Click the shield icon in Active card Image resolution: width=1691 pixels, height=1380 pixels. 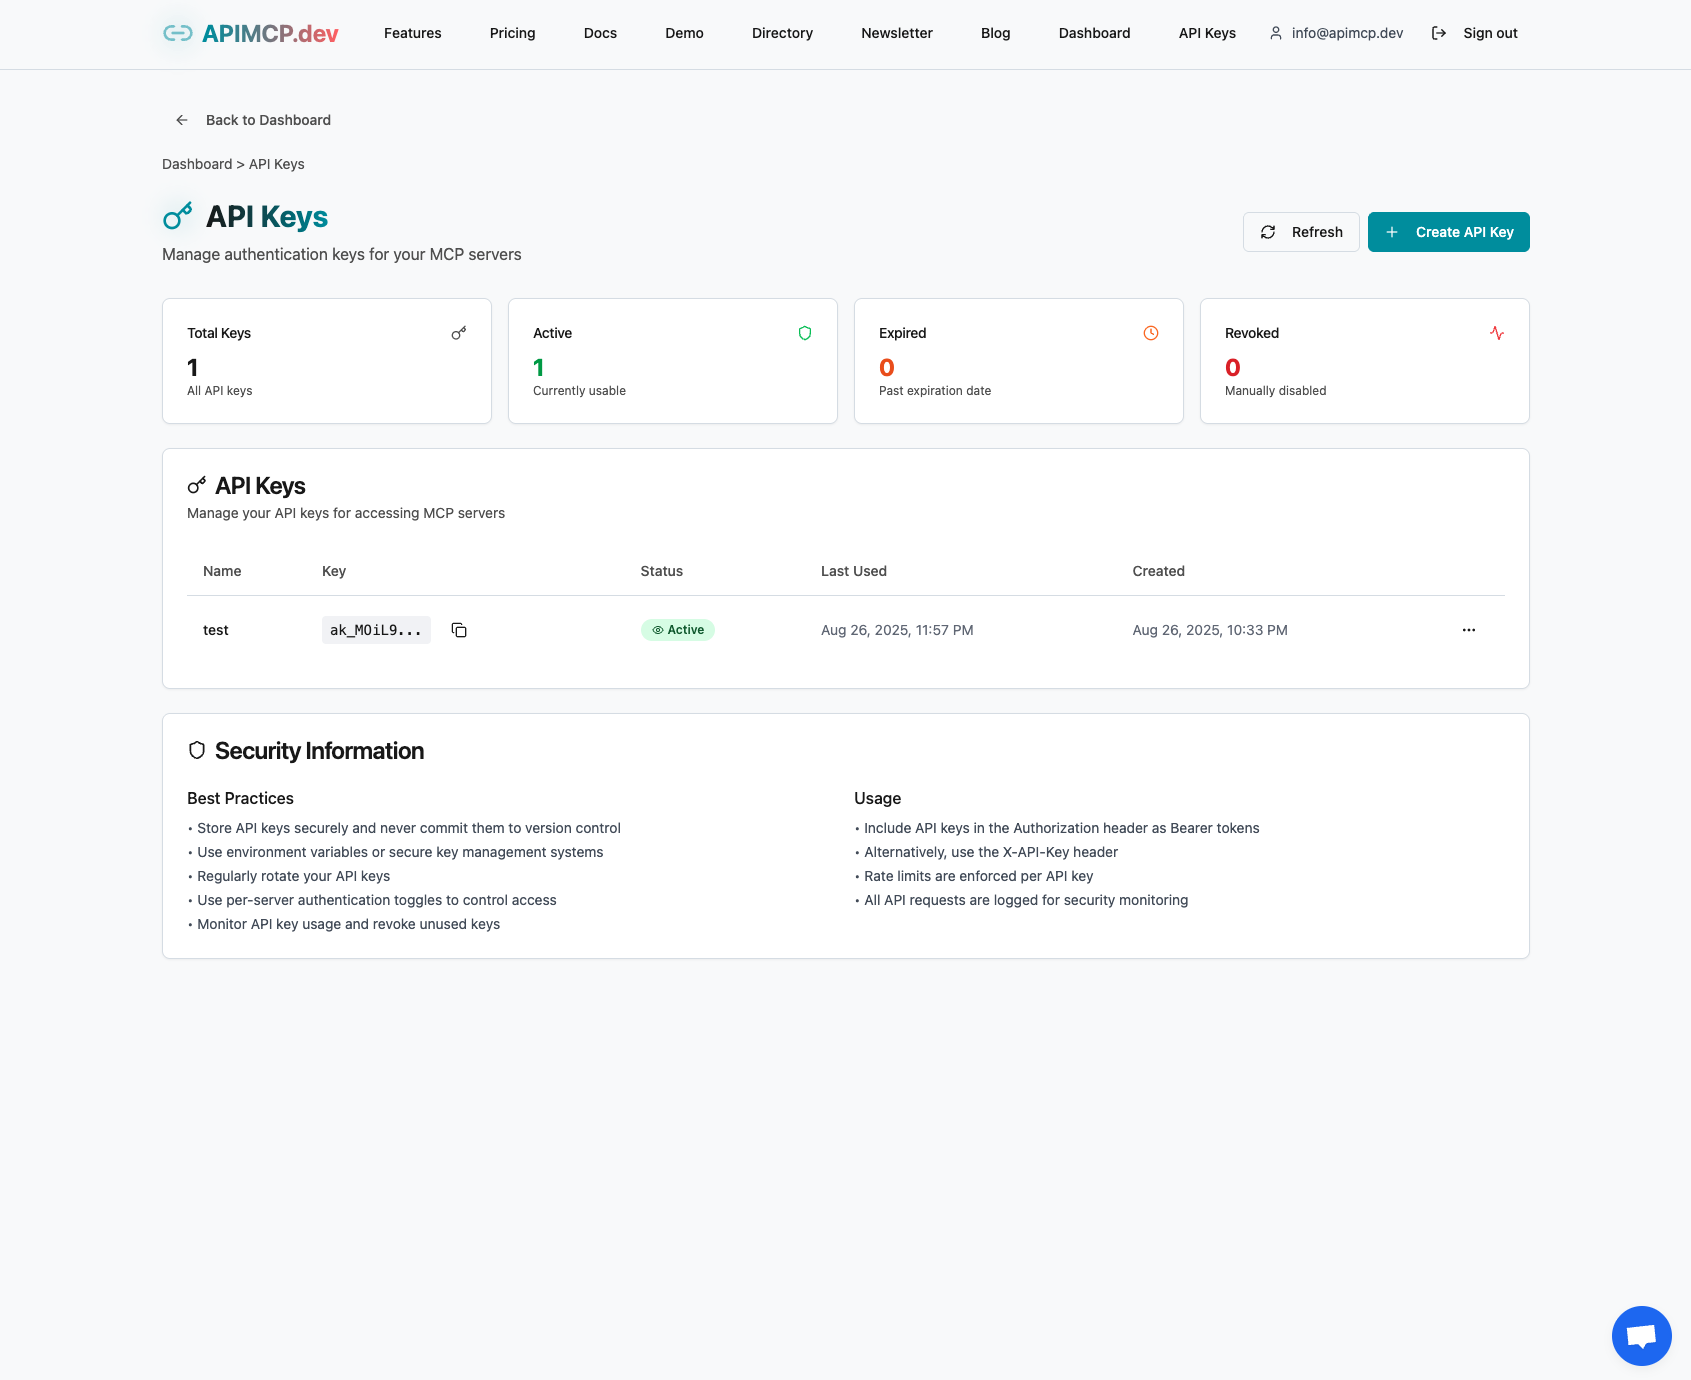coord(805,333)
